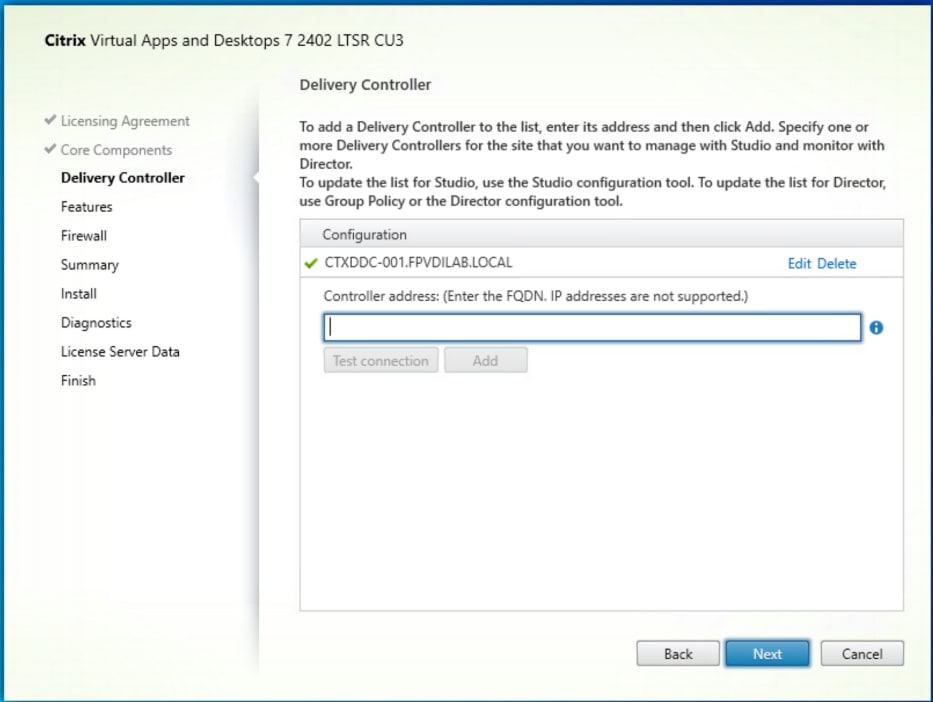Select the Firewall step in sidebar
The height and width of the screenshot is (702, 933).
84,236
